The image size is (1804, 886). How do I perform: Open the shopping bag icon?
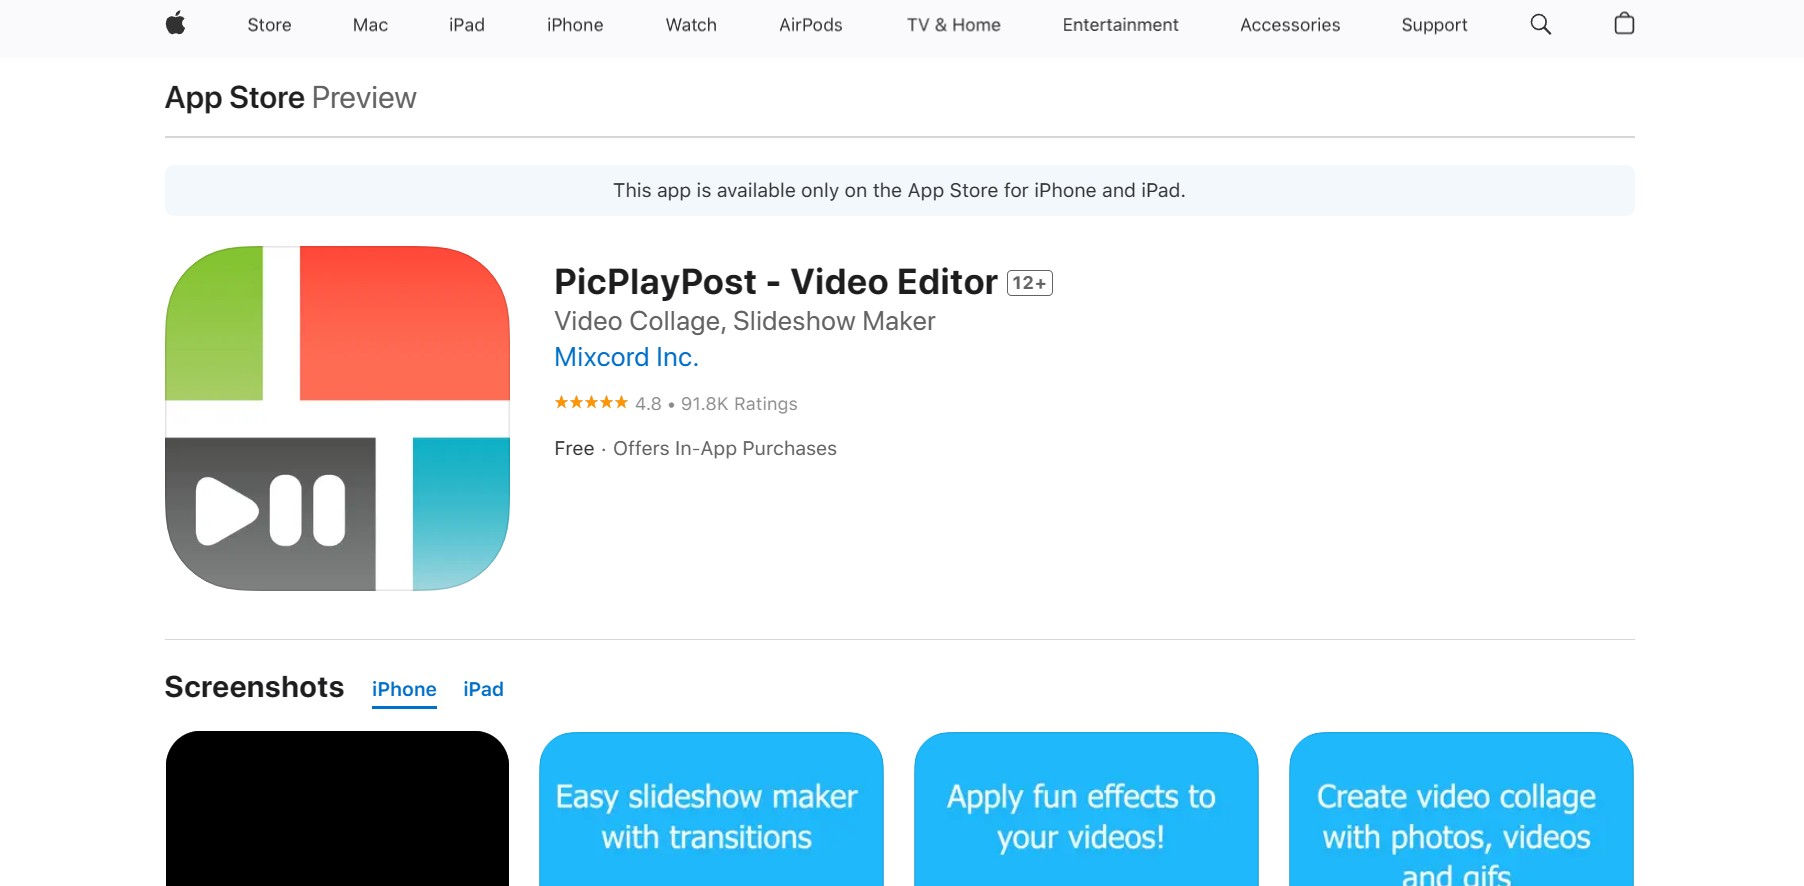[1624, 23]
